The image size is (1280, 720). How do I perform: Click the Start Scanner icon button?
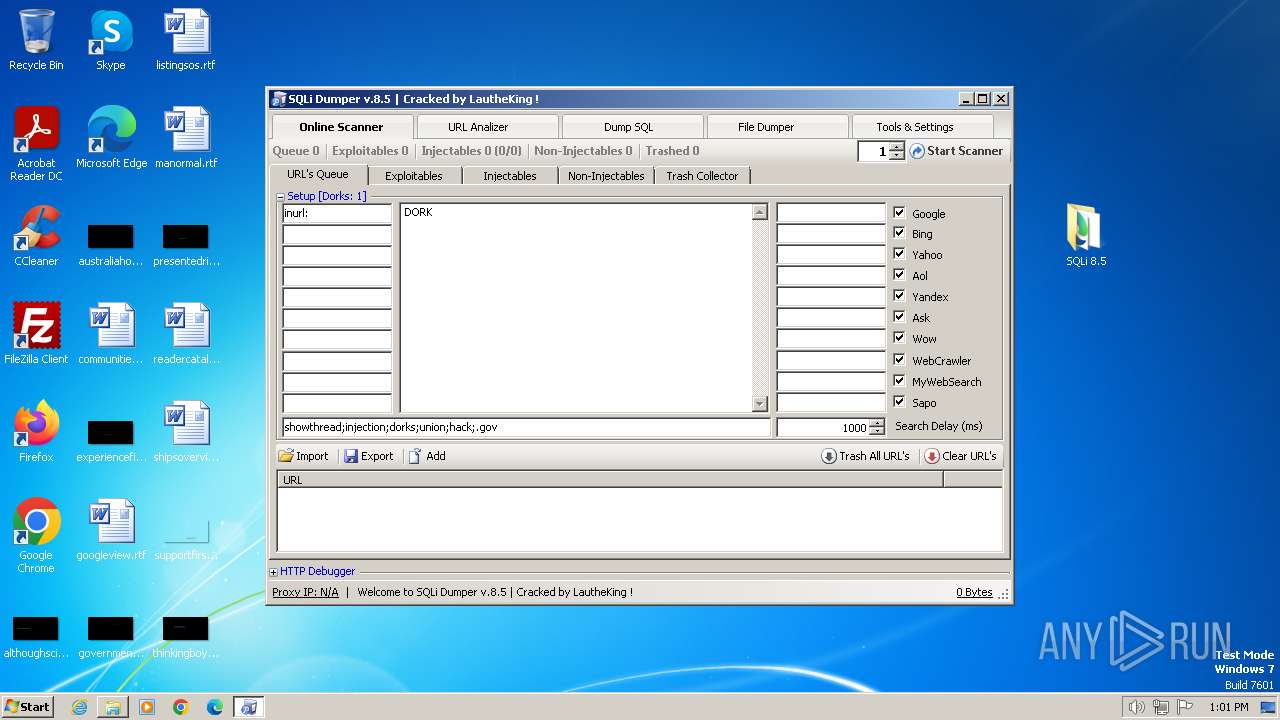(916, 151)
